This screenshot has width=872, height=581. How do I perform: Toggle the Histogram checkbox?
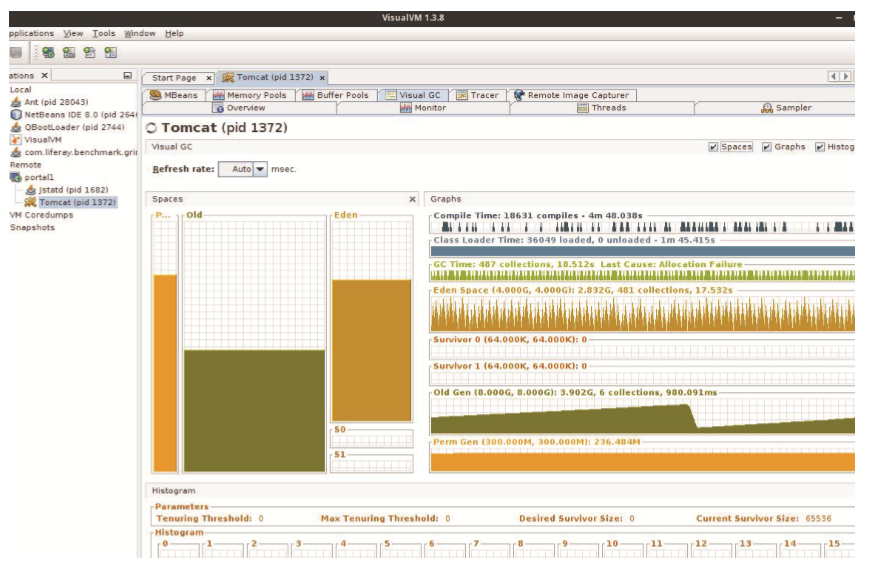coord(820,147)
